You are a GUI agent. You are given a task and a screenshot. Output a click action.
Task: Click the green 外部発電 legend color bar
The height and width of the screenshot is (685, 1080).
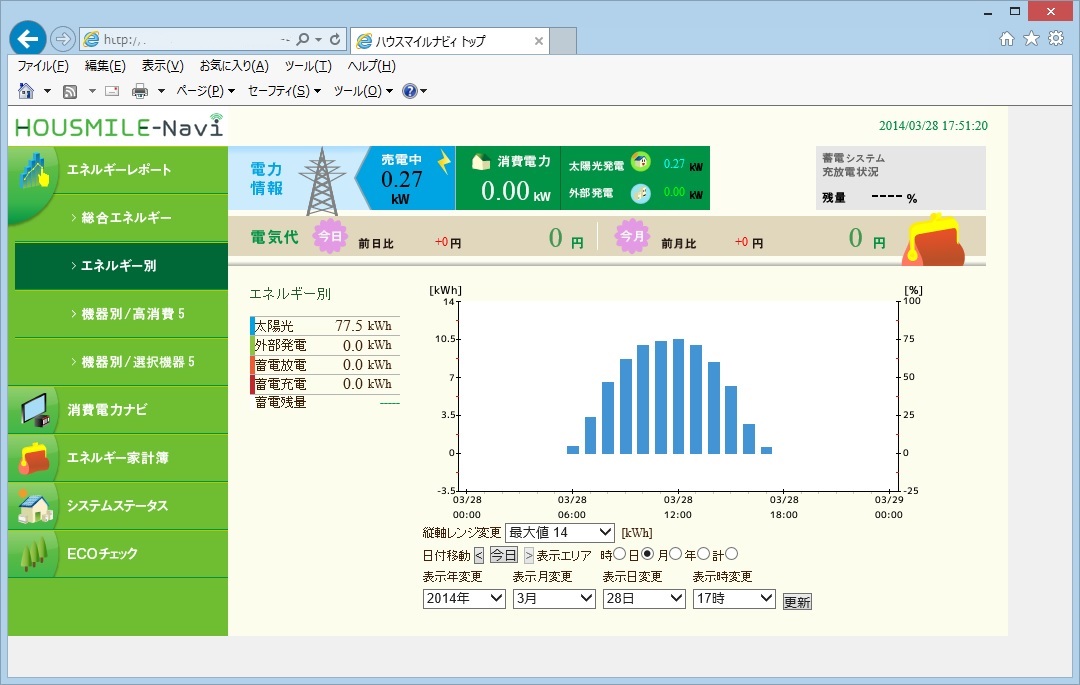click(x=252, y=345)
